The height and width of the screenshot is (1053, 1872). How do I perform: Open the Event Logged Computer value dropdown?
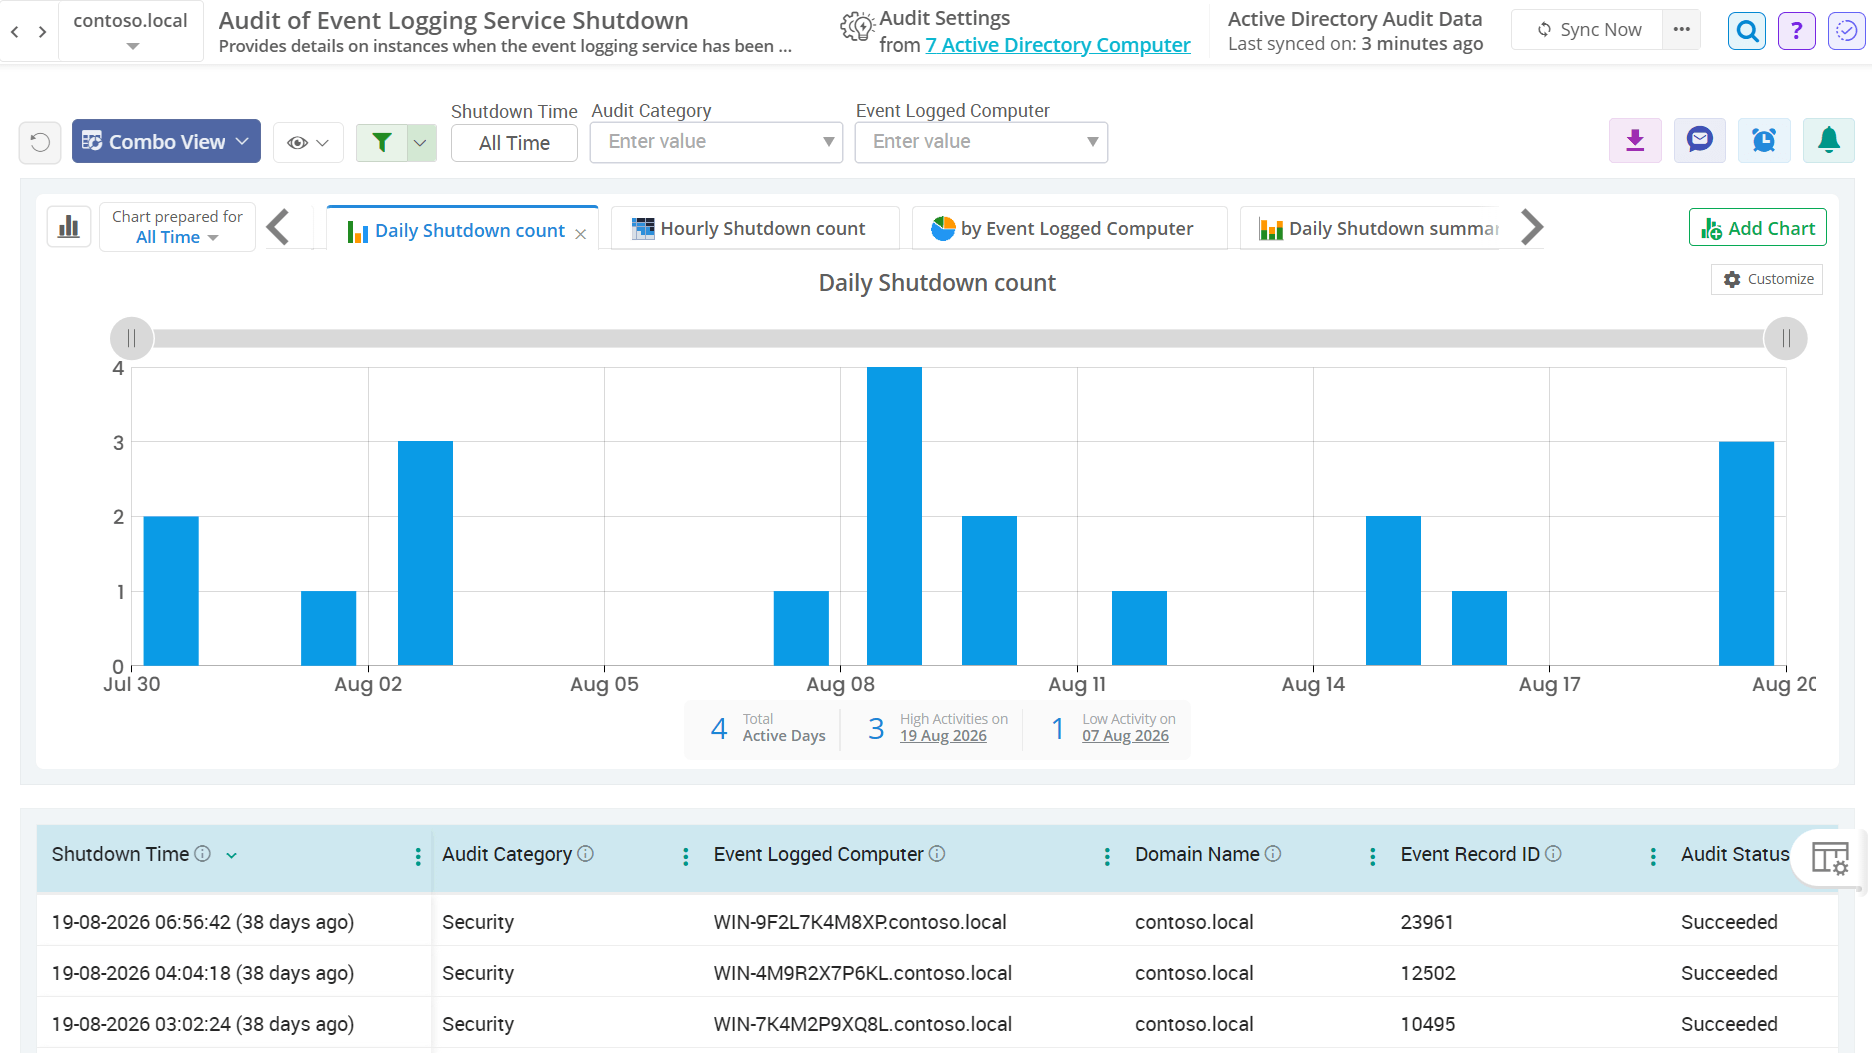(981, 142)
